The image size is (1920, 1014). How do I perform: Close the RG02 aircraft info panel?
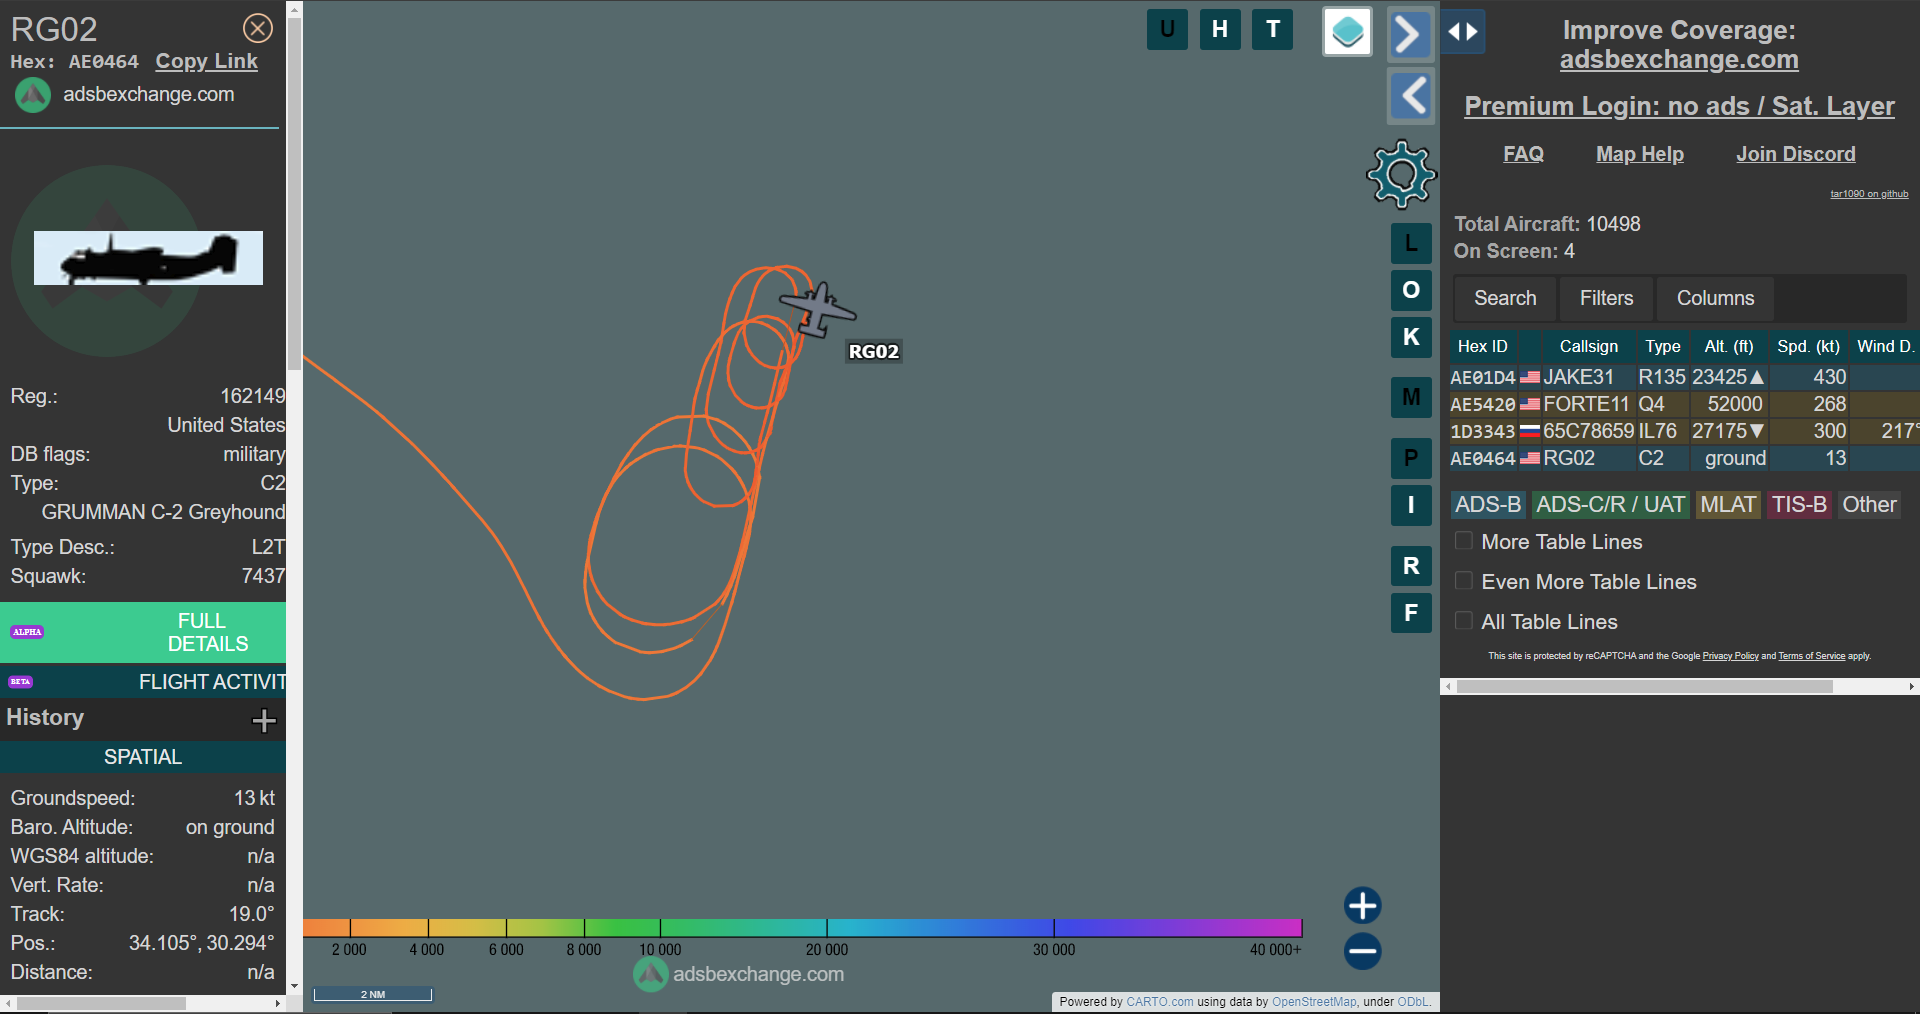tap(258, 28)
